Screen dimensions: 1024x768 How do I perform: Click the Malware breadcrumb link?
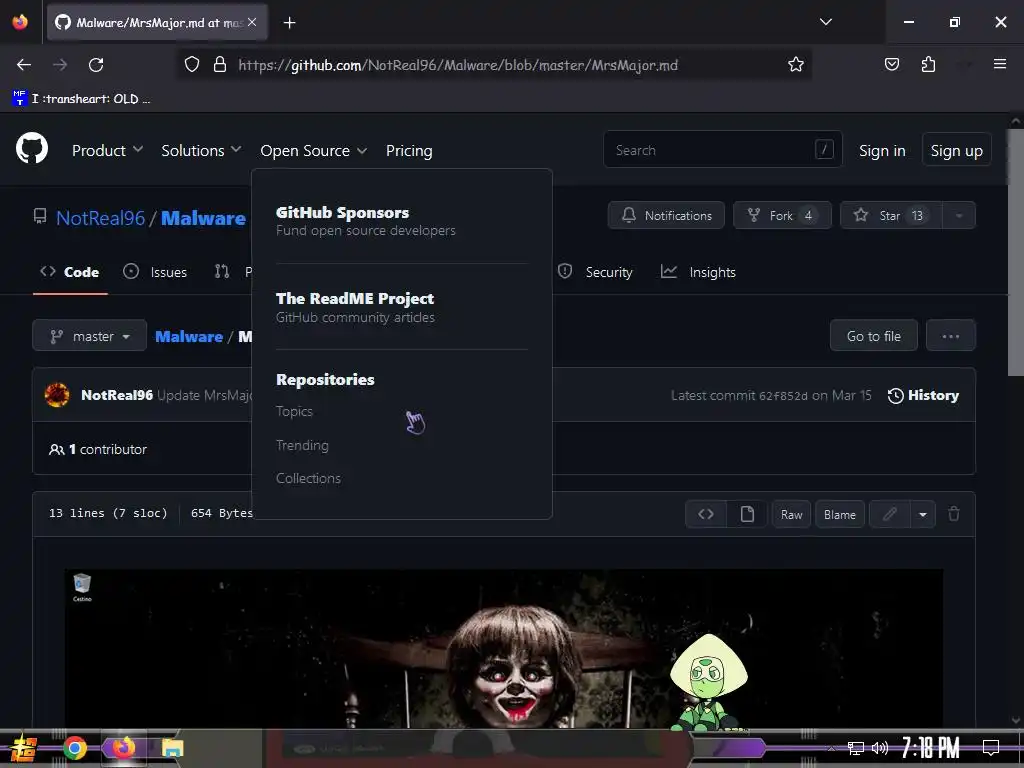point(189,336)
